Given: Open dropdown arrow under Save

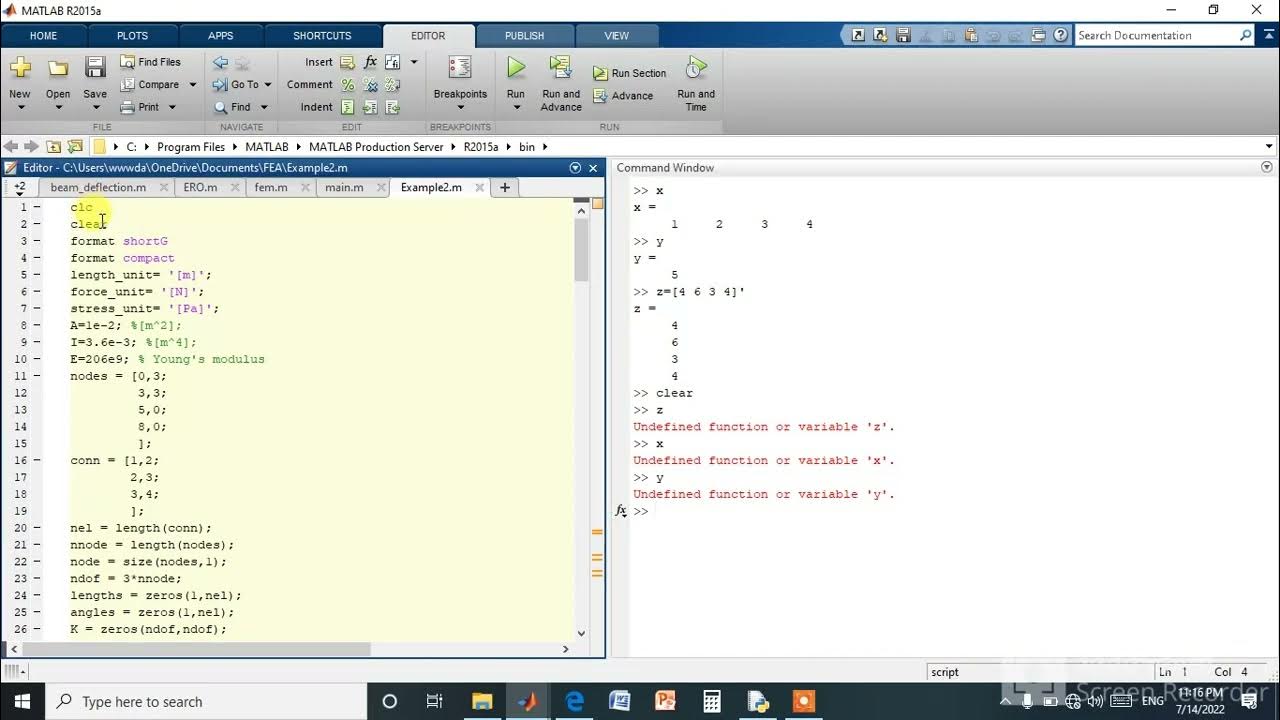Looking at the screenshot, I should (95, 107).
